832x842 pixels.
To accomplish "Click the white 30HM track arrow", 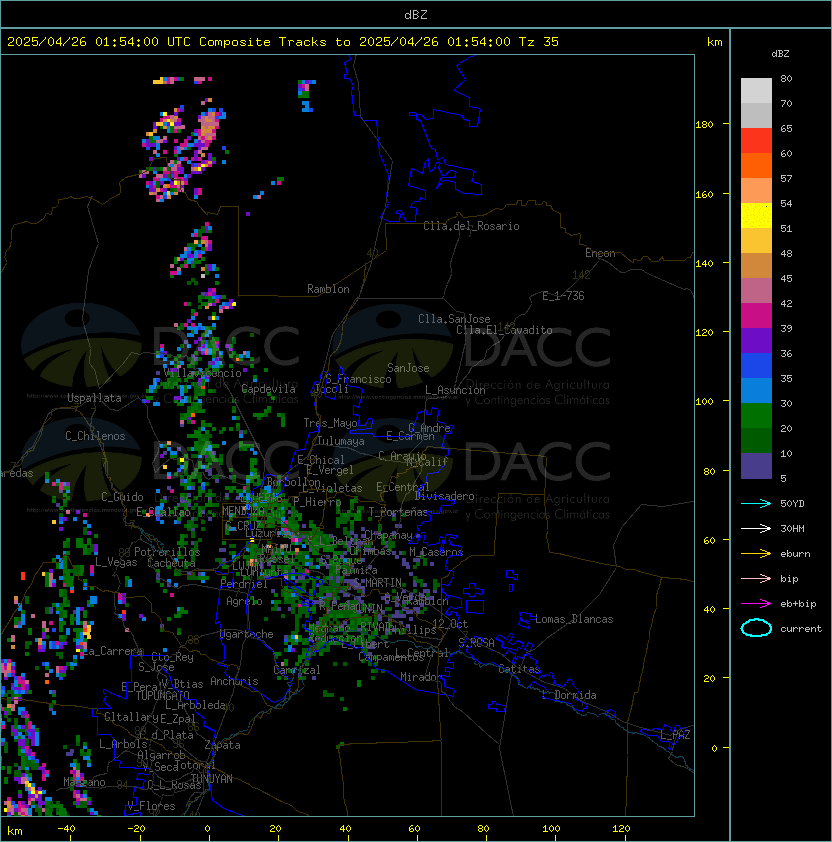I will [756, 528].
